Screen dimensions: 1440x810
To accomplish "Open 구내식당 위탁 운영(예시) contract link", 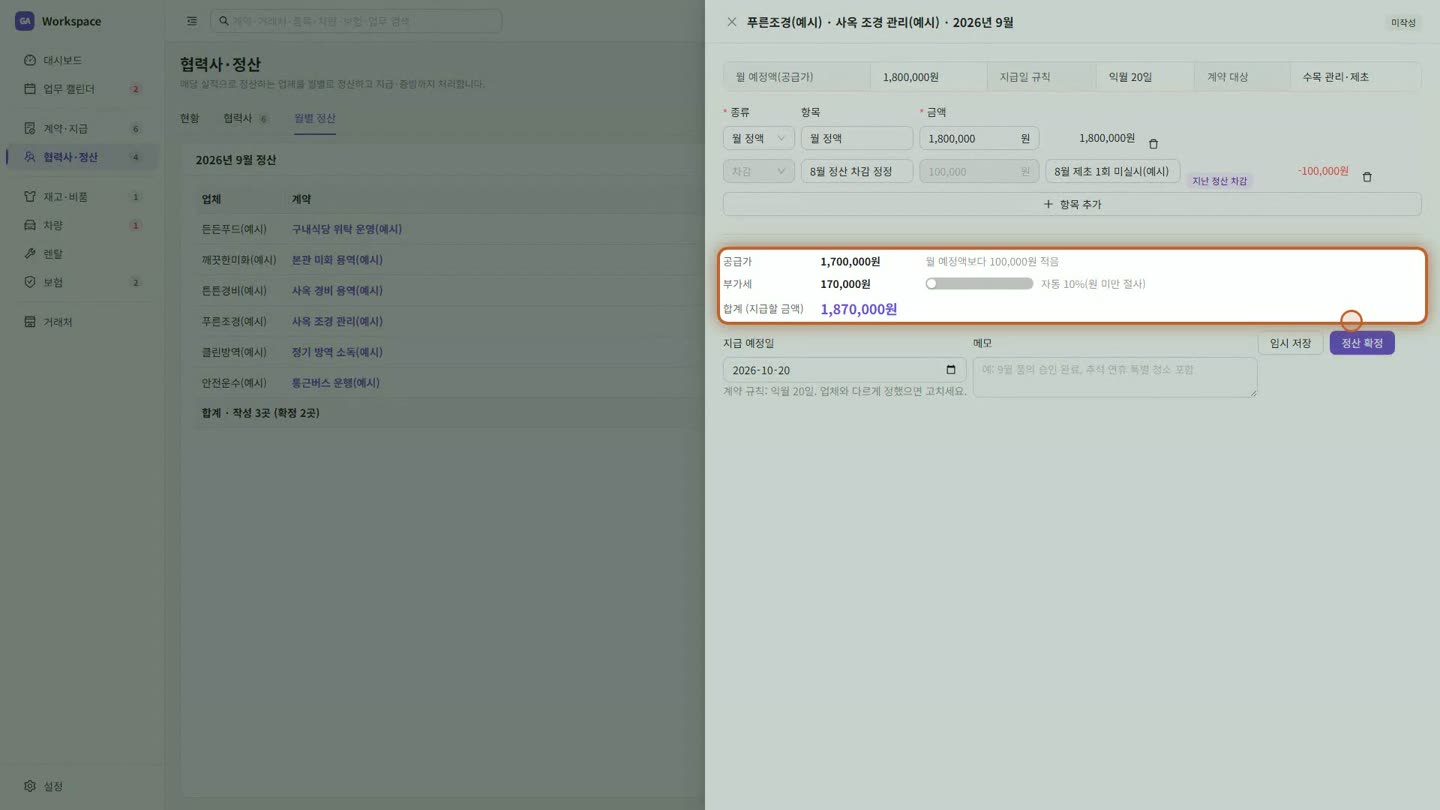I will (x=347, y=229).
